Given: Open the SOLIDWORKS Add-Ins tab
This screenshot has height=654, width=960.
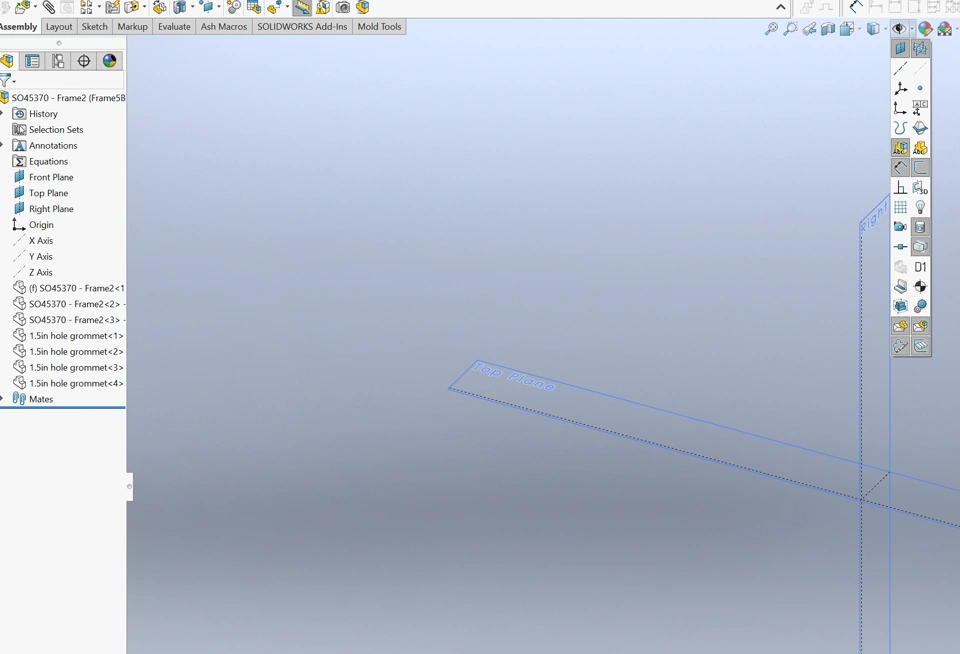Looking at the screenshot, I should pyautogui.click(x=302, y=26).
